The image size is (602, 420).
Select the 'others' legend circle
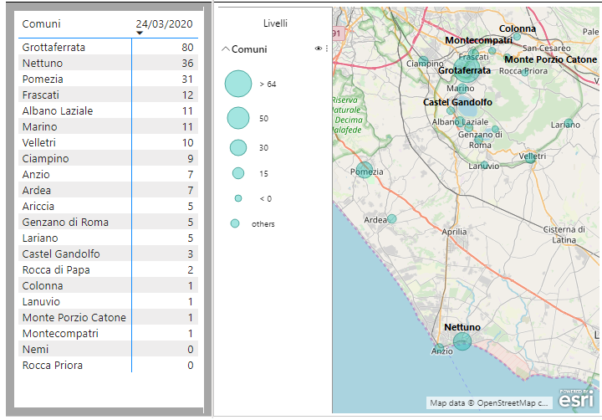(x=235, y=223)
